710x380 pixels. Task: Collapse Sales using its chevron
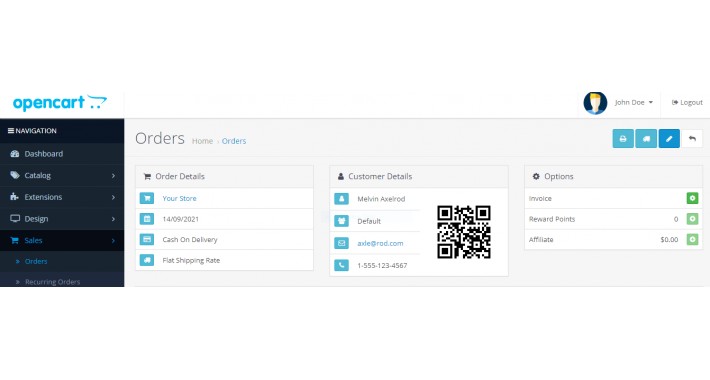click(113, 241)
